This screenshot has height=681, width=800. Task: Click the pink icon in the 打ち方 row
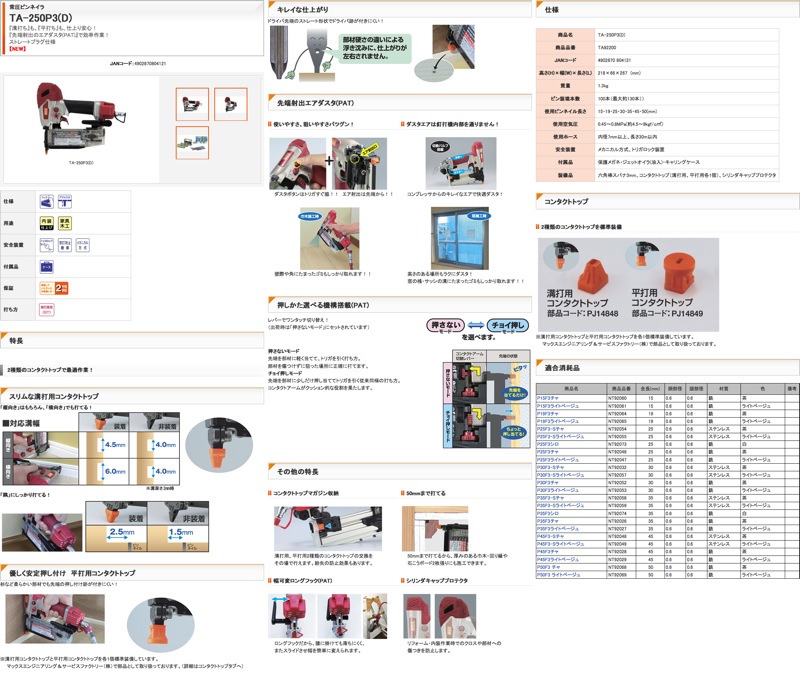point(46,310)
